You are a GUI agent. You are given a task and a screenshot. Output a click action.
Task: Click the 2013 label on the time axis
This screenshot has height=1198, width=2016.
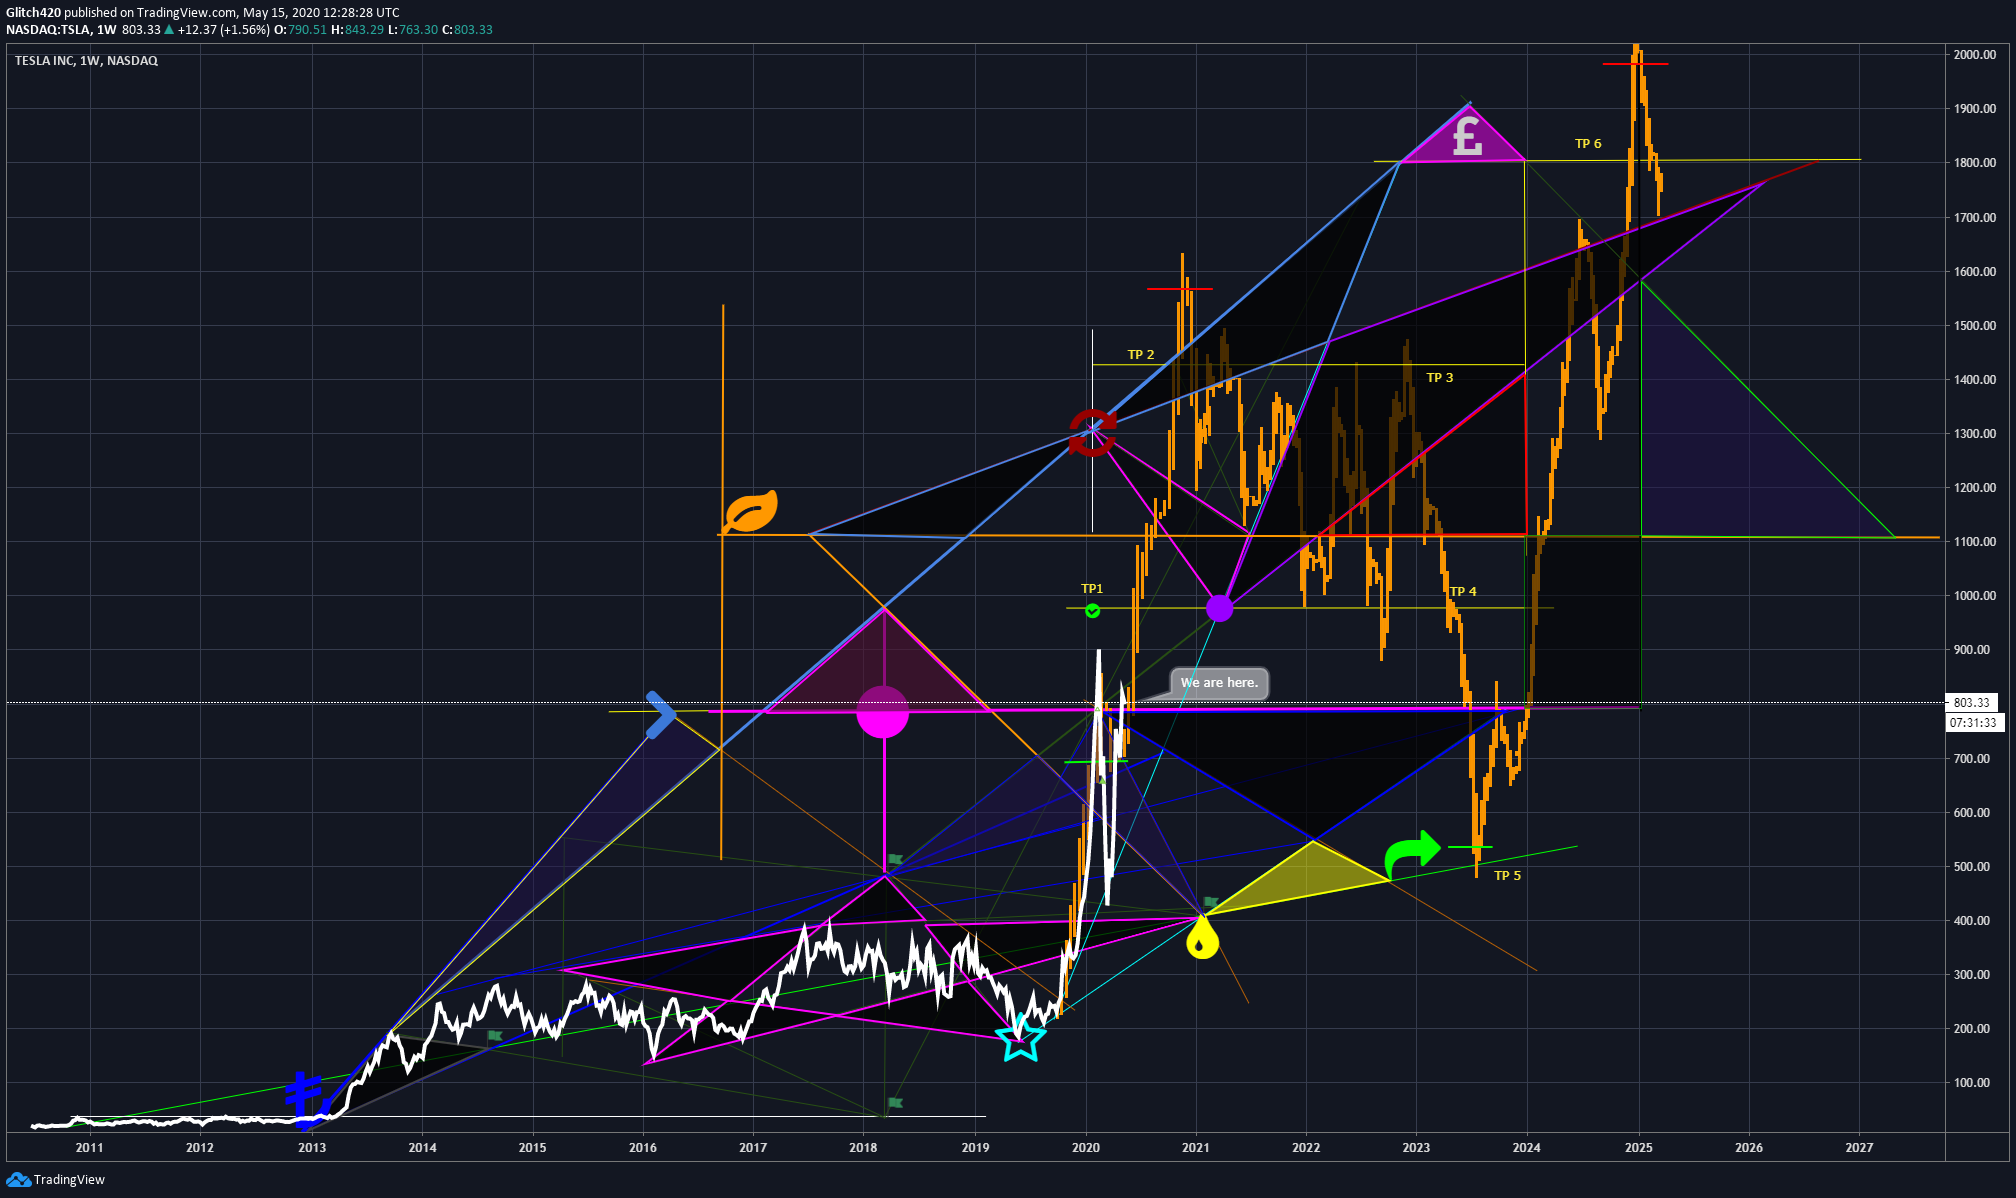[312, 1148]
